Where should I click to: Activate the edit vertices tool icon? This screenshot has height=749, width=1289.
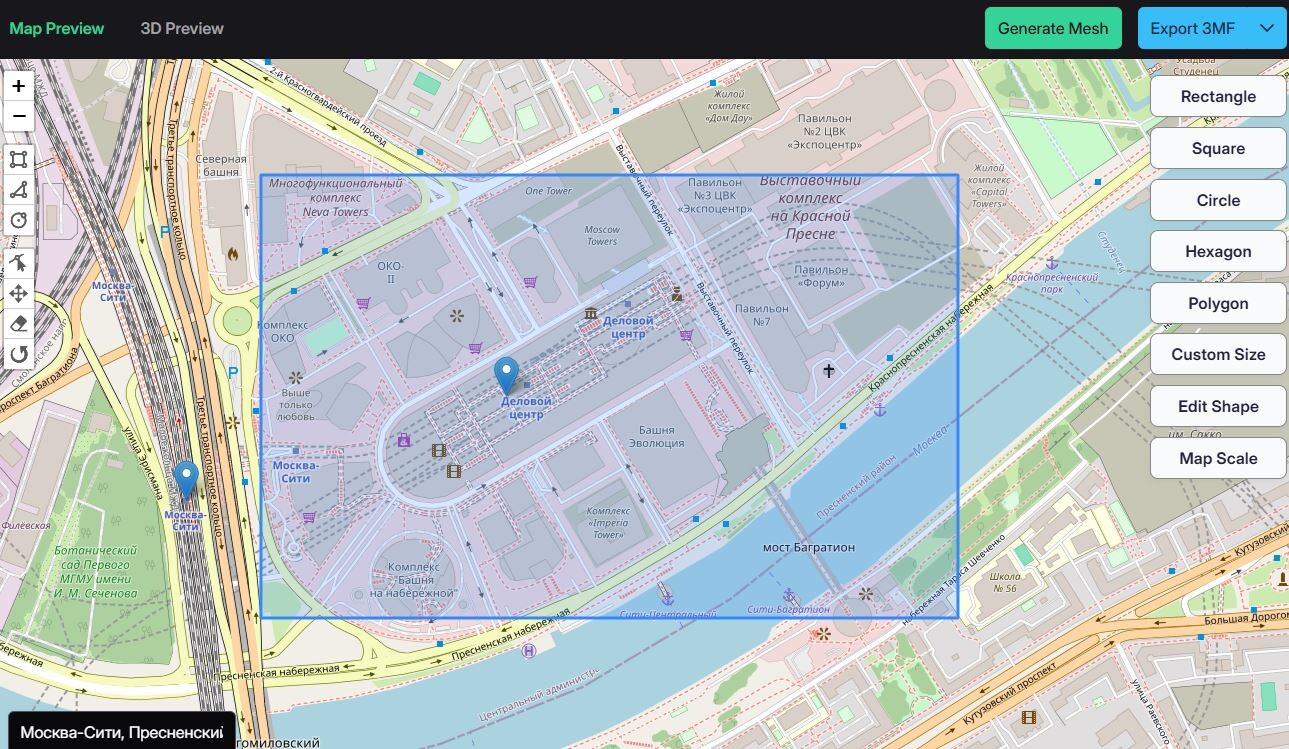(18, 262)
